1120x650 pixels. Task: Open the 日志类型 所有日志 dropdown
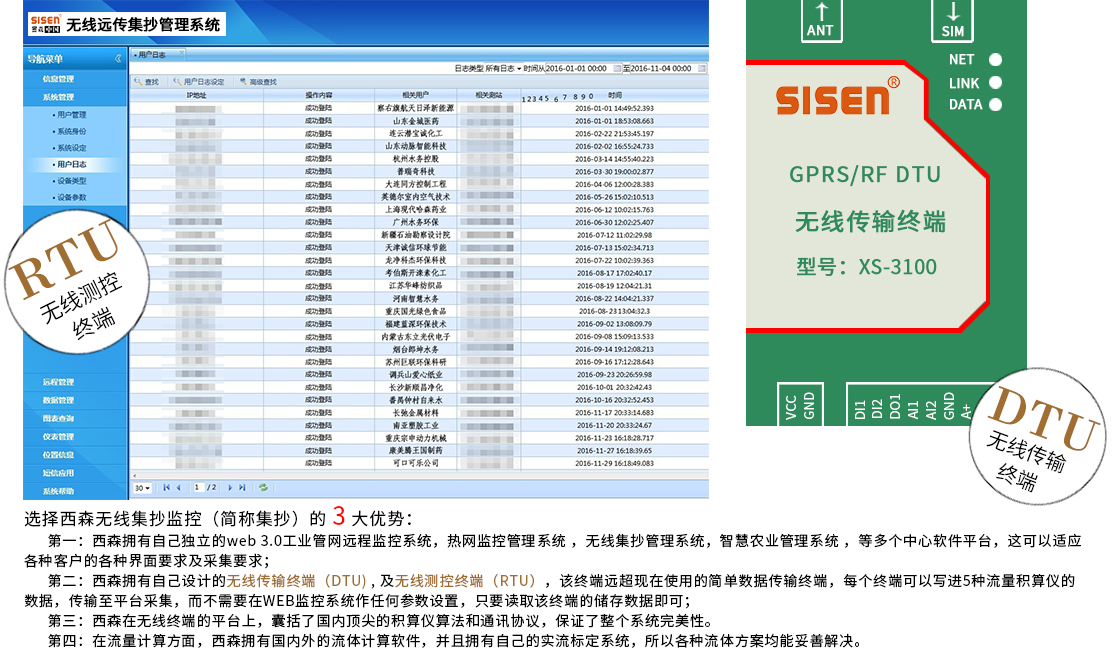click(519, 68)
